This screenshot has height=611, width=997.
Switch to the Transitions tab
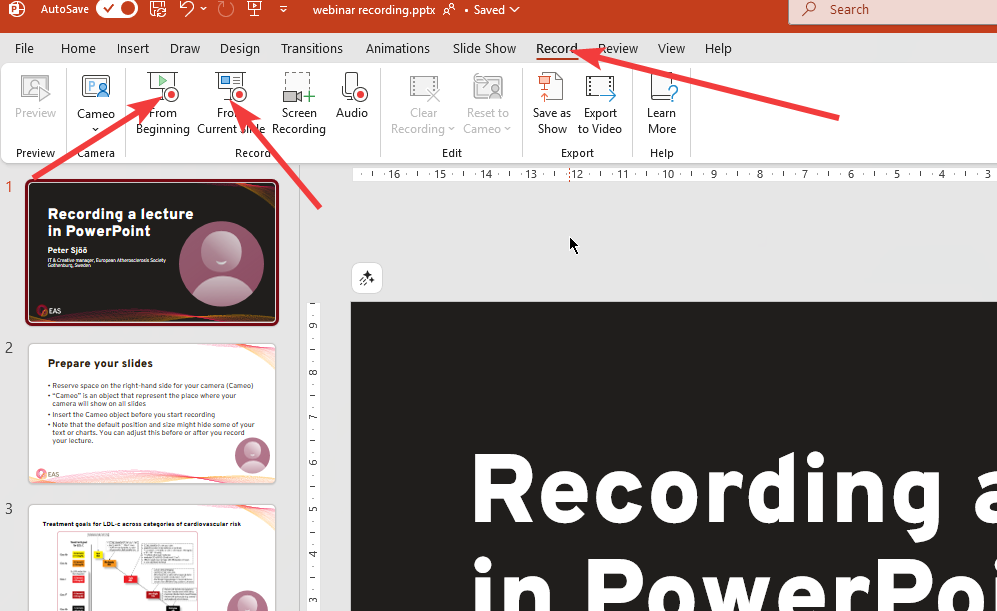click(312, 48)
